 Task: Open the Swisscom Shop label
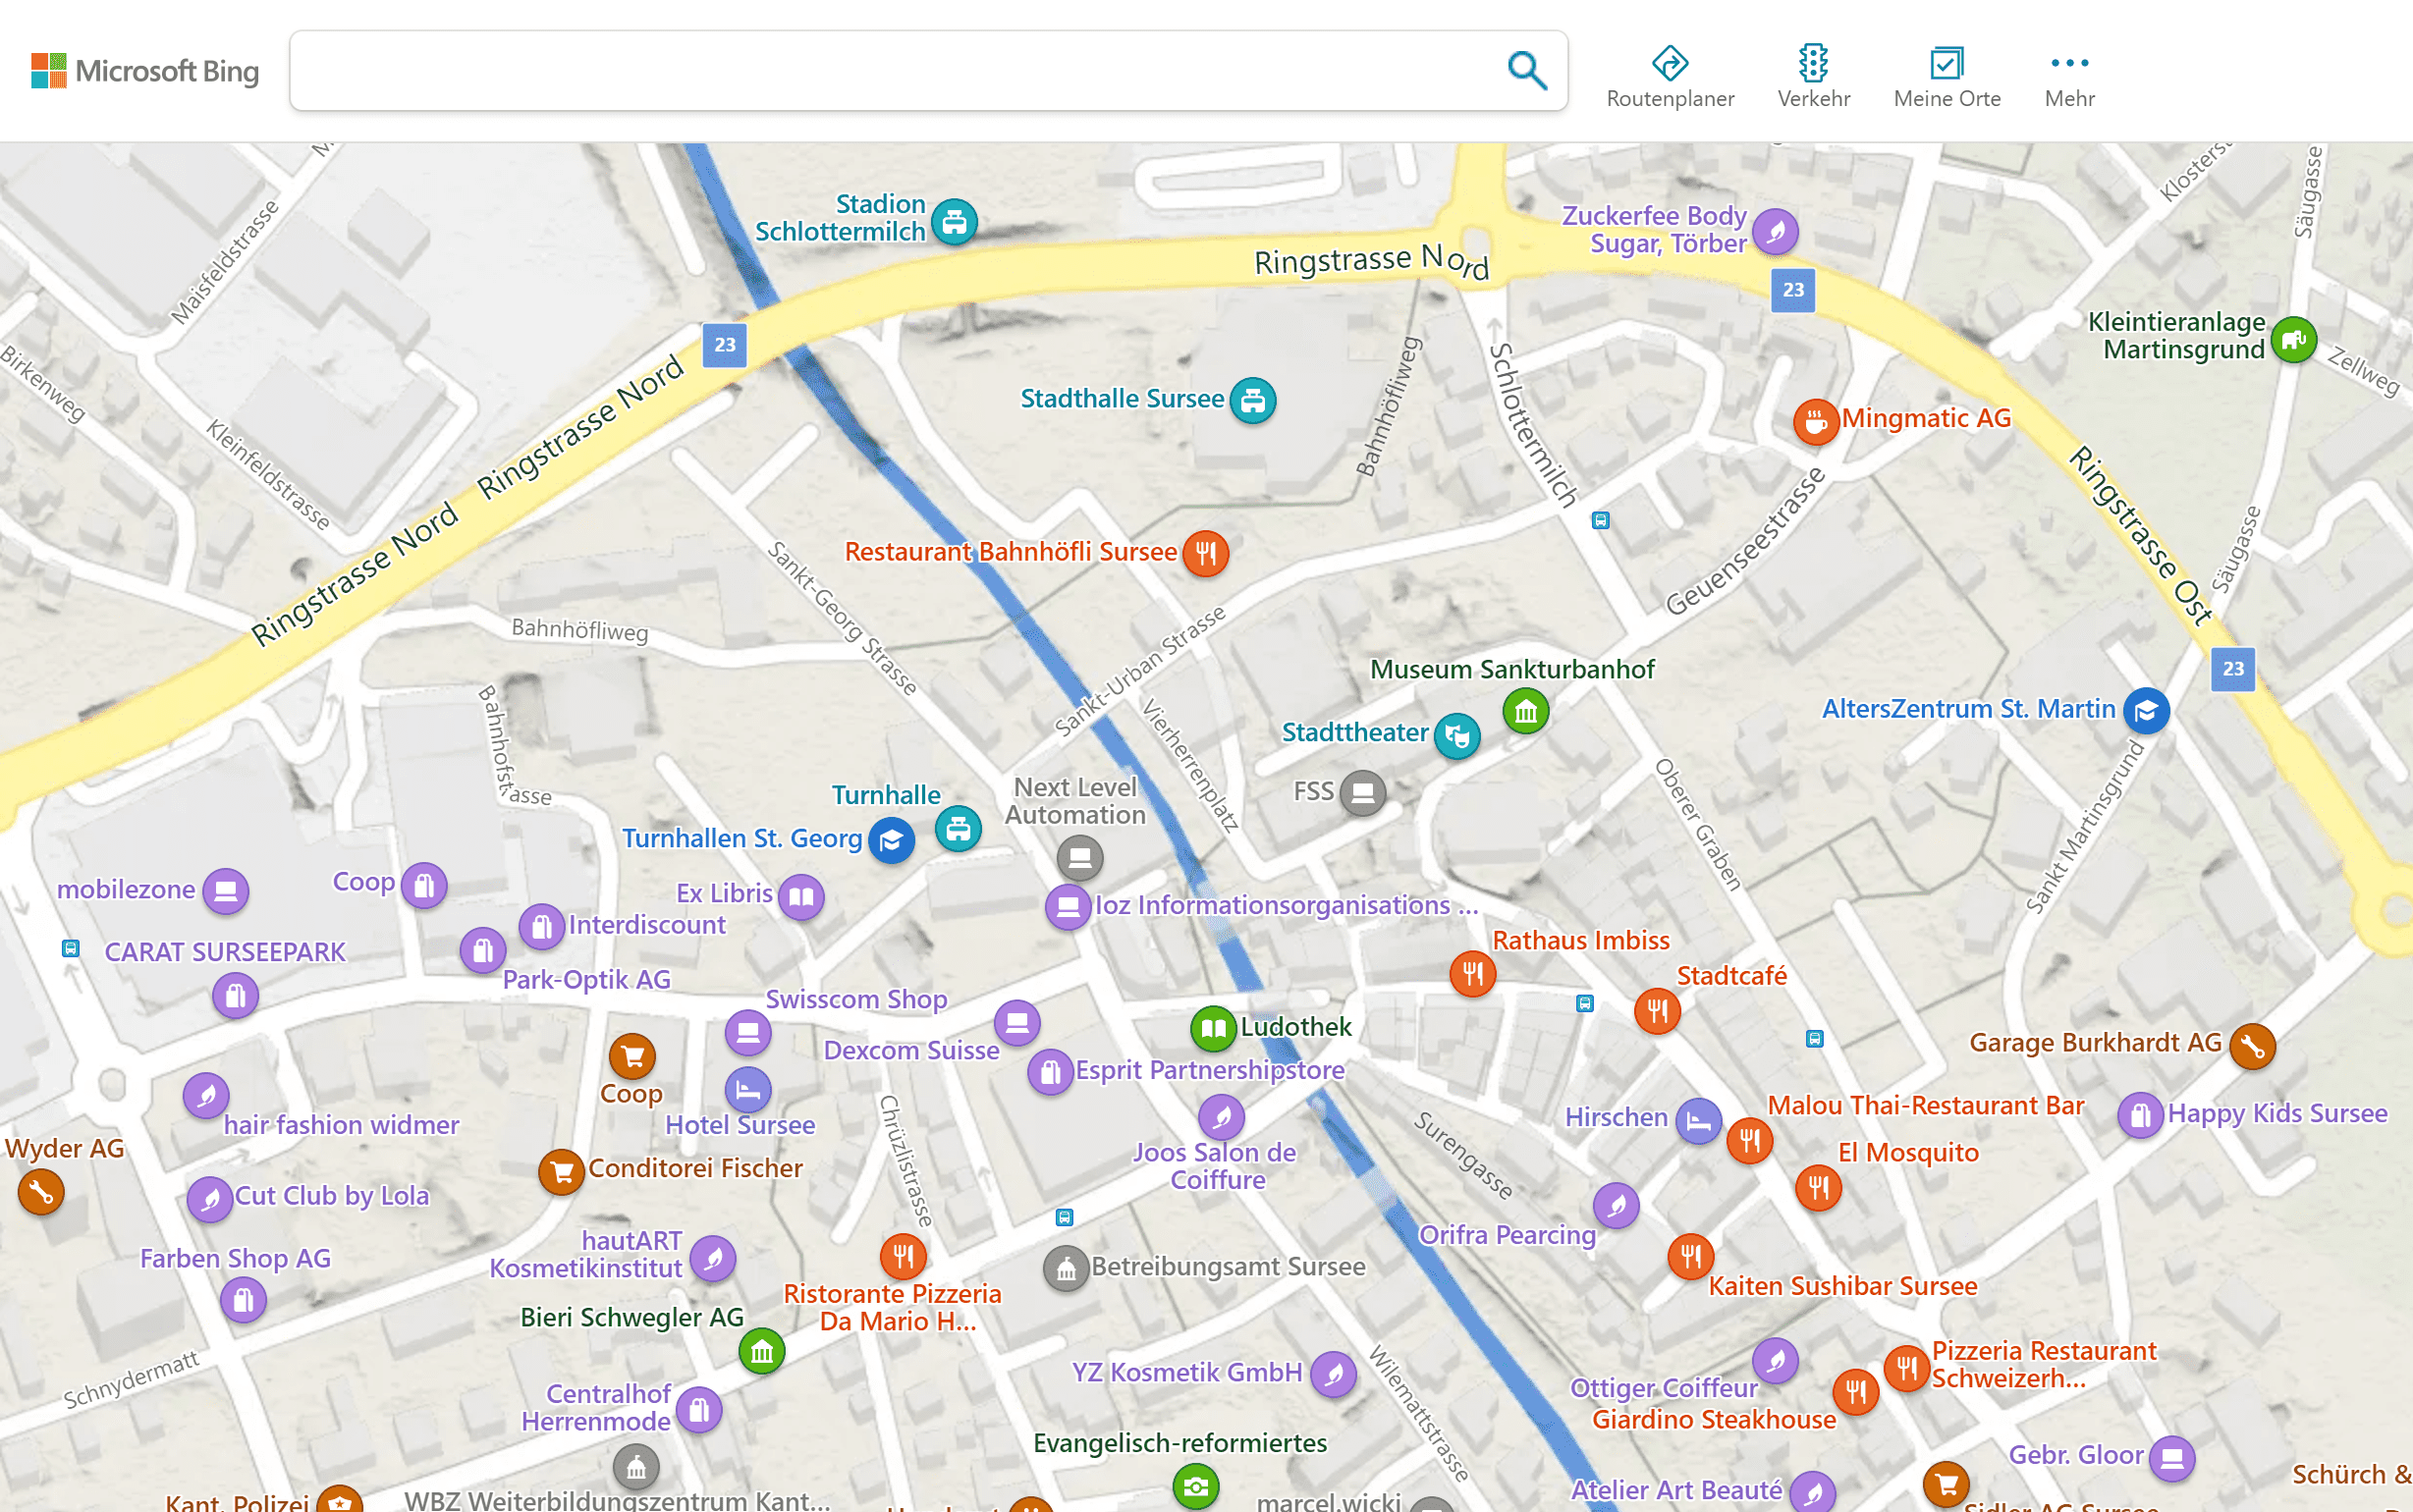pyautogui.click(x=856, y=999)
